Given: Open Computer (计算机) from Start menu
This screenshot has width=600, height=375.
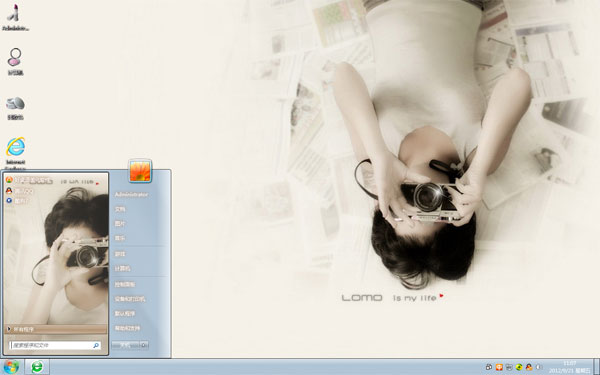Looking at the screenshot, I should pyautogui.click(x=122, y=268).
